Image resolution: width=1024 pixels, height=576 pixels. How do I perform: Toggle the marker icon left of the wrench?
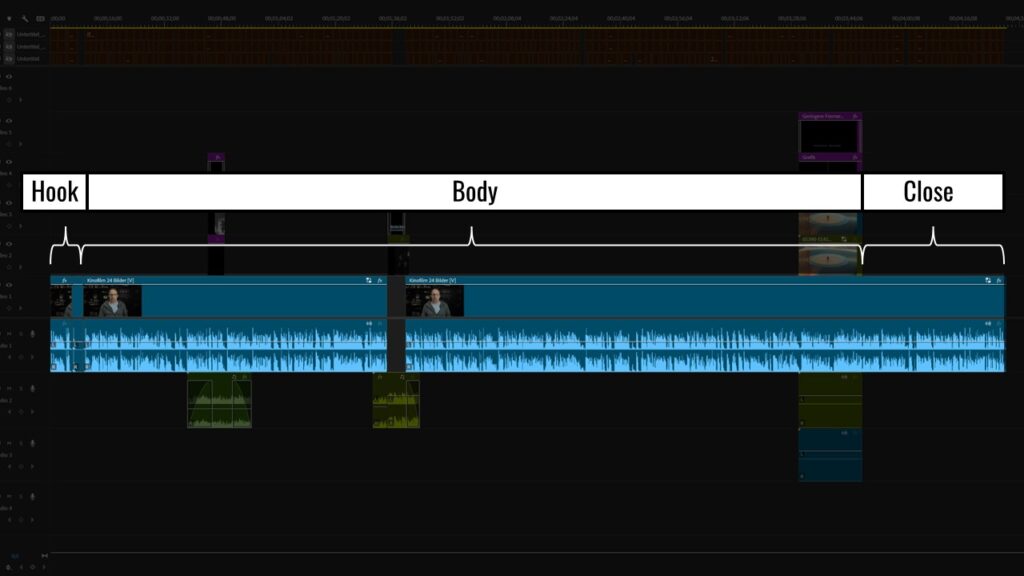click(10, 18)
